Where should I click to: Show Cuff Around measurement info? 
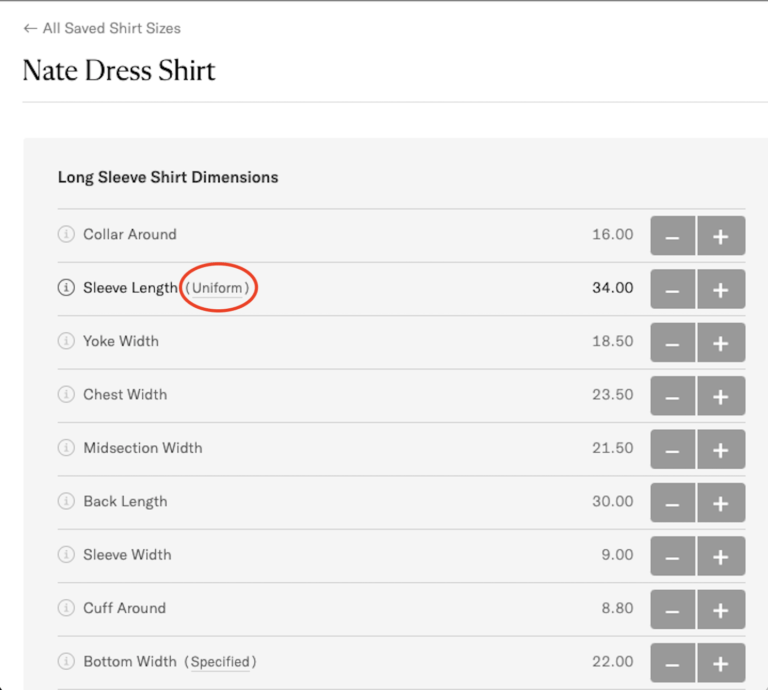pyautogui.click(x=66, y=608)
